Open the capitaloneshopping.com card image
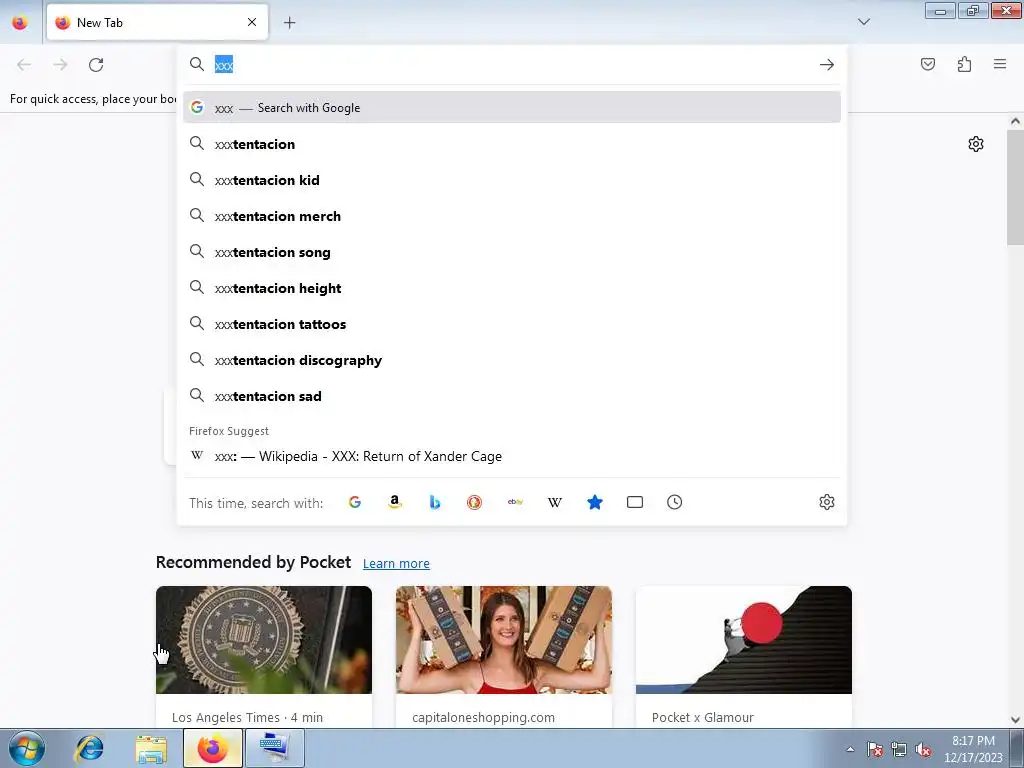The image size is (1024, 768). click(504, 640)
